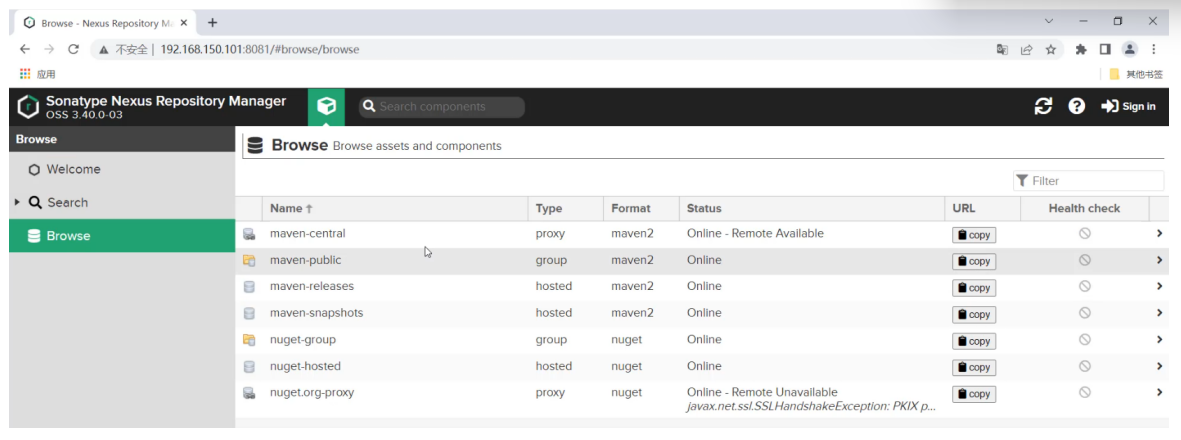Expand the nuget-hosted row chevron

[1160, 366]
